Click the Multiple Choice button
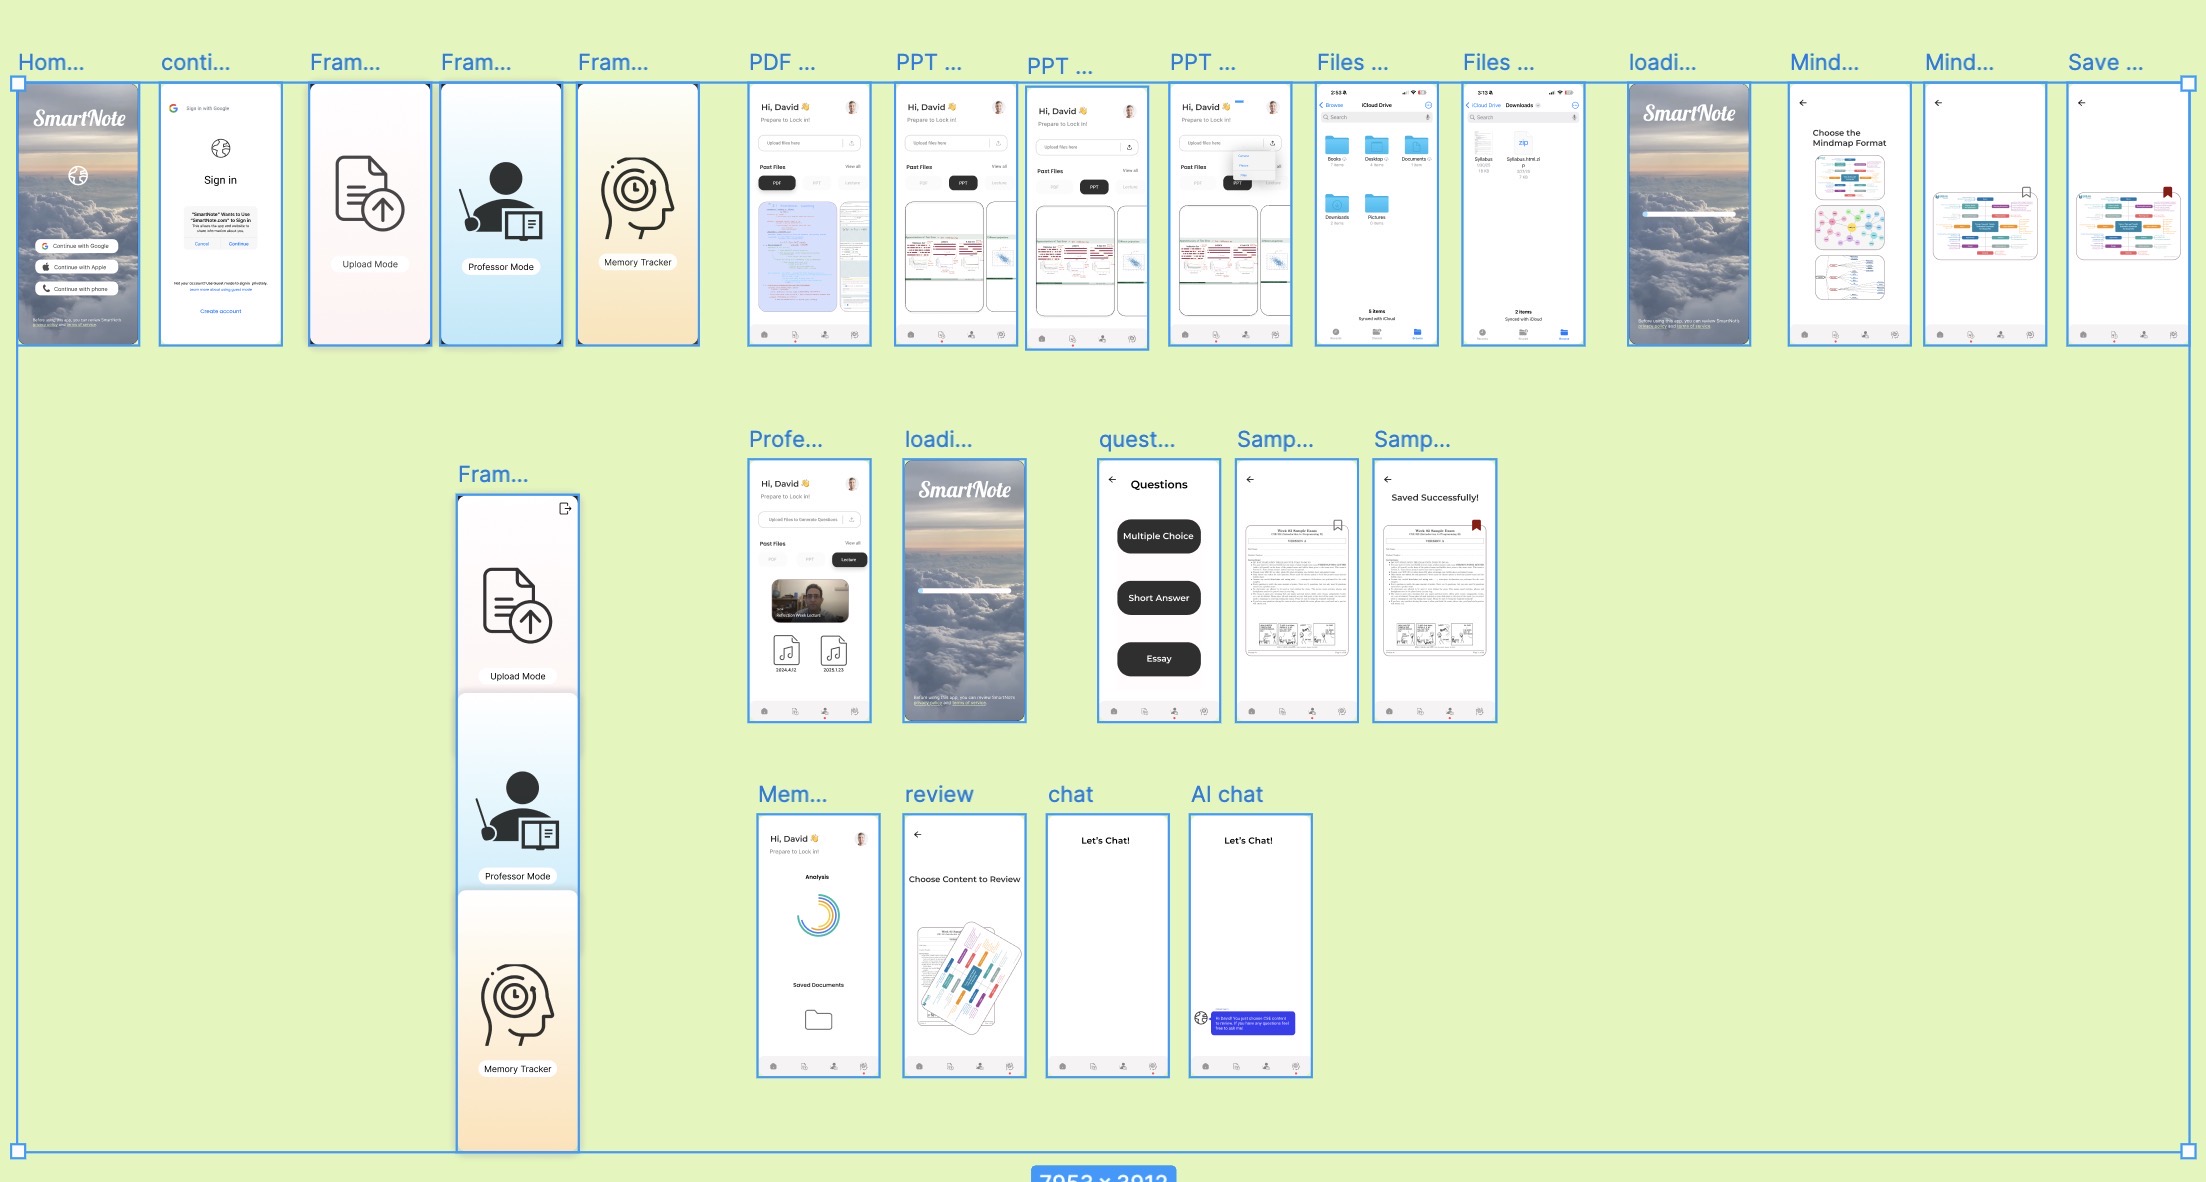The image size is (2206, 1182). click(1158, 536)
